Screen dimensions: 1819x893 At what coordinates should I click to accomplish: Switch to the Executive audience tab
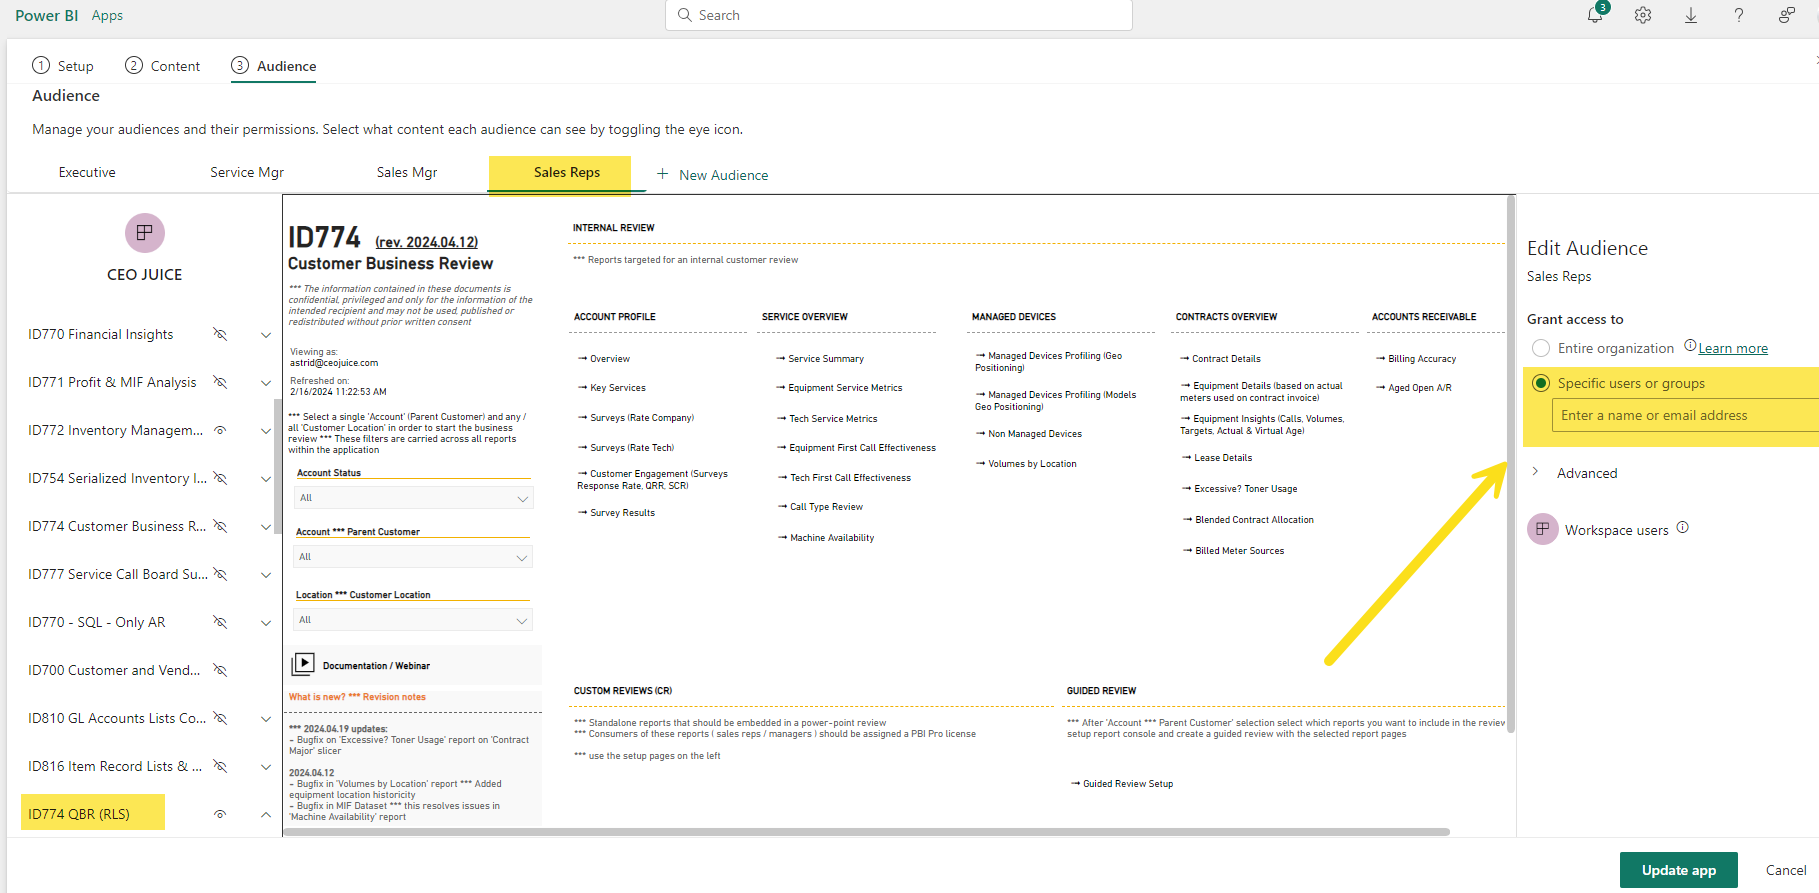pyautogui.click(x=87, y=172)
